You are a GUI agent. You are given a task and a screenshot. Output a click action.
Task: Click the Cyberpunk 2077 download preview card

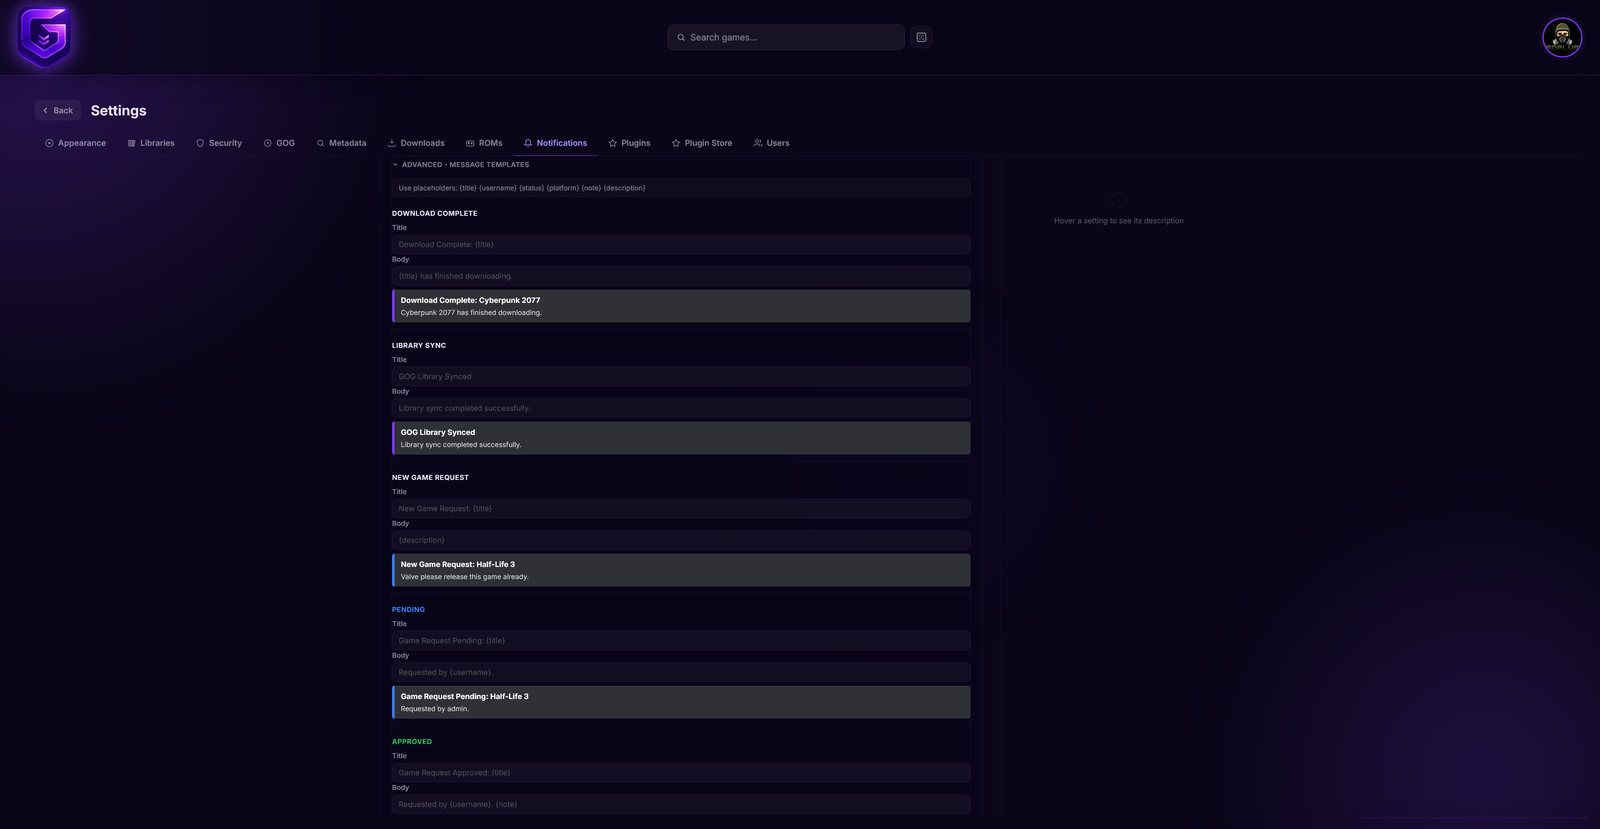click(681, 306)
